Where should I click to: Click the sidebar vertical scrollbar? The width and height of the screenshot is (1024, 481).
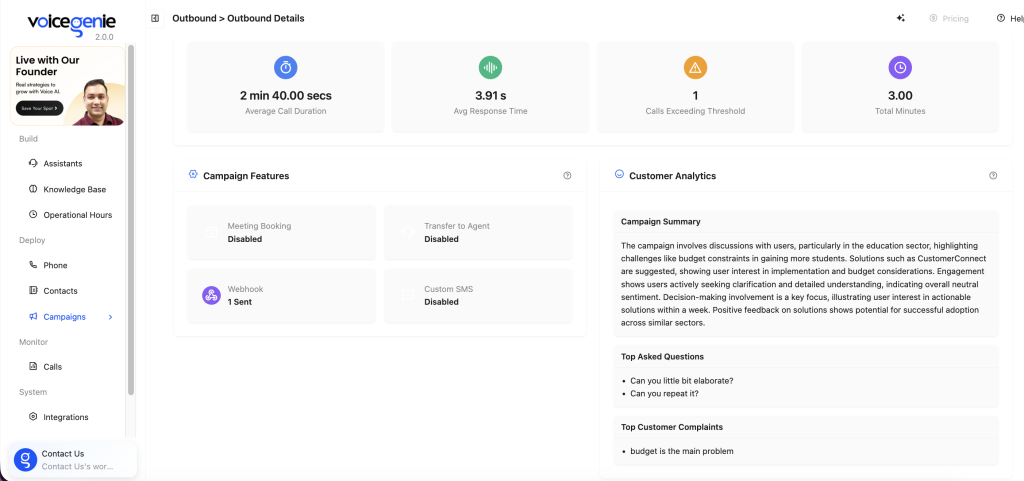click(130, 220)
